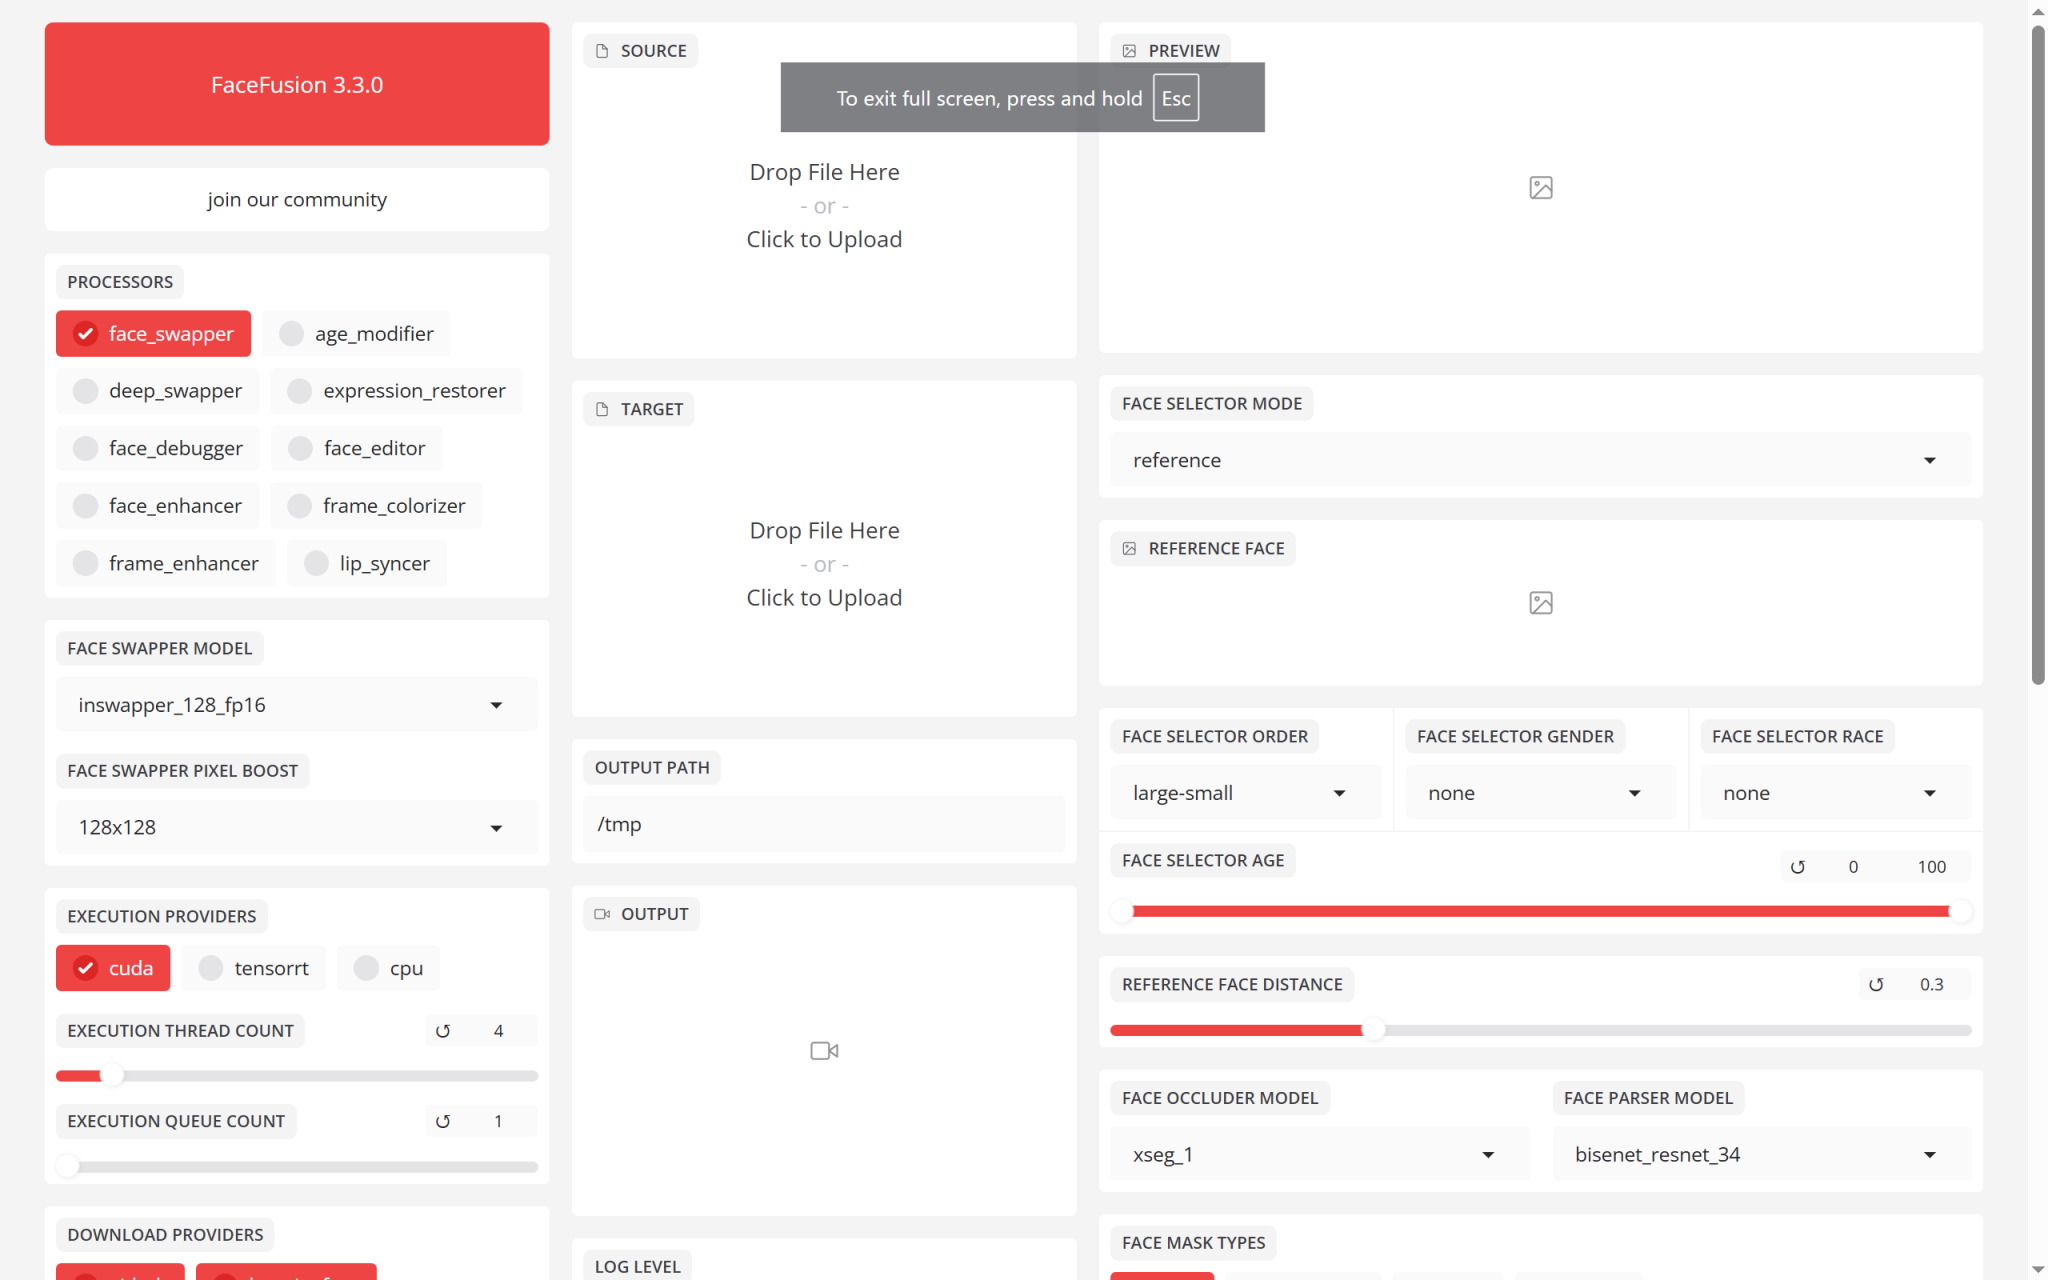The width and height of the screenshot is (2048, 1280).
Task: Enable the face_enhancer processor
Action: click(86, 506)
